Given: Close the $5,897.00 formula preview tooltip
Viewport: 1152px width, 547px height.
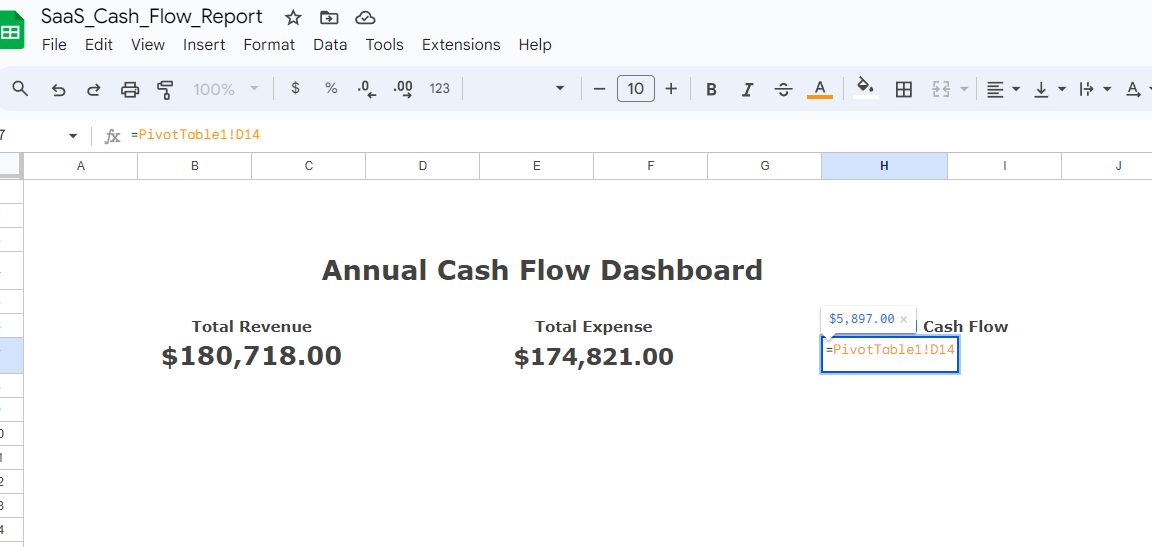Looking at the screenshot, I should coord(904,319).
